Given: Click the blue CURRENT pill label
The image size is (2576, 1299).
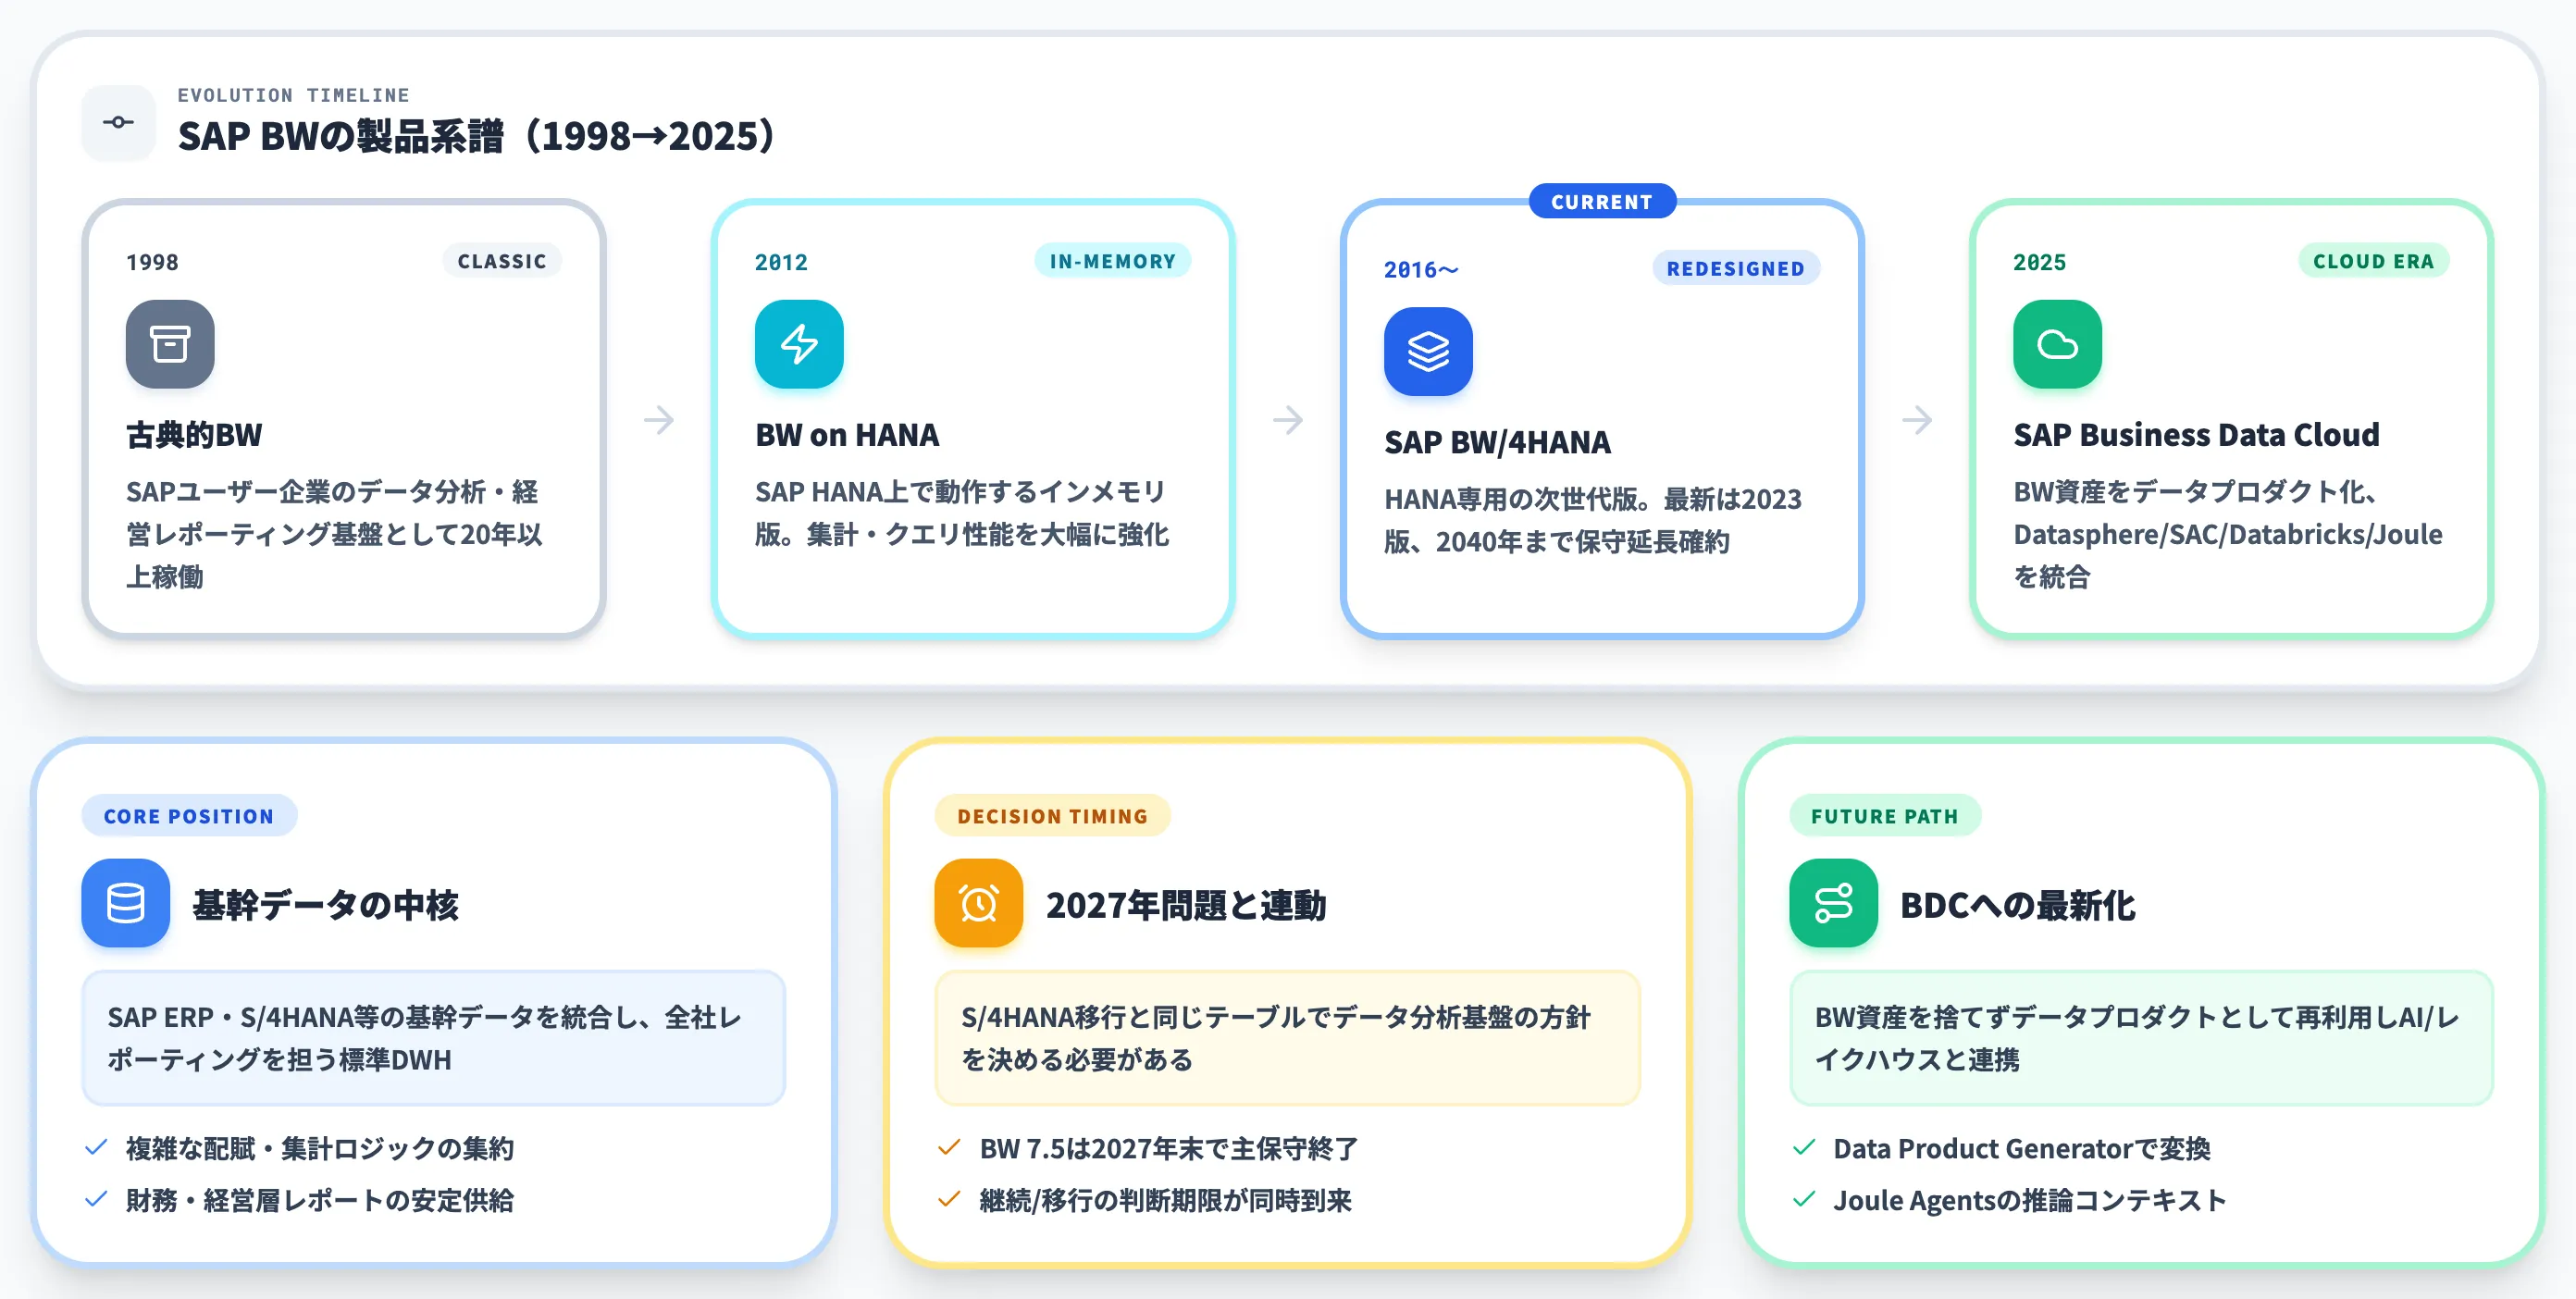Looking at the screenshot, I should [1602, 201].
